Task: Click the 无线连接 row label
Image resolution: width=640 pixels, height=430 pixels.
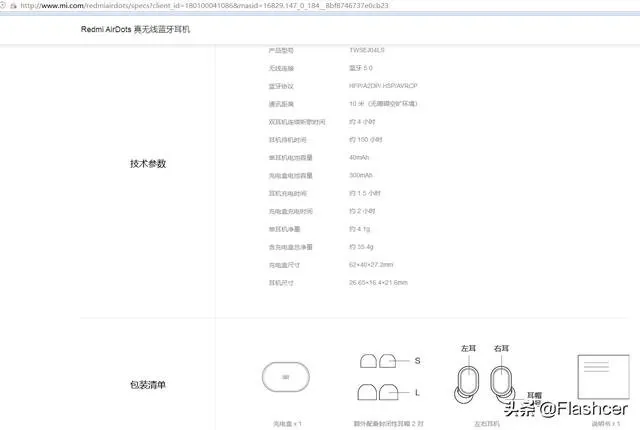Action: [281, 68]
